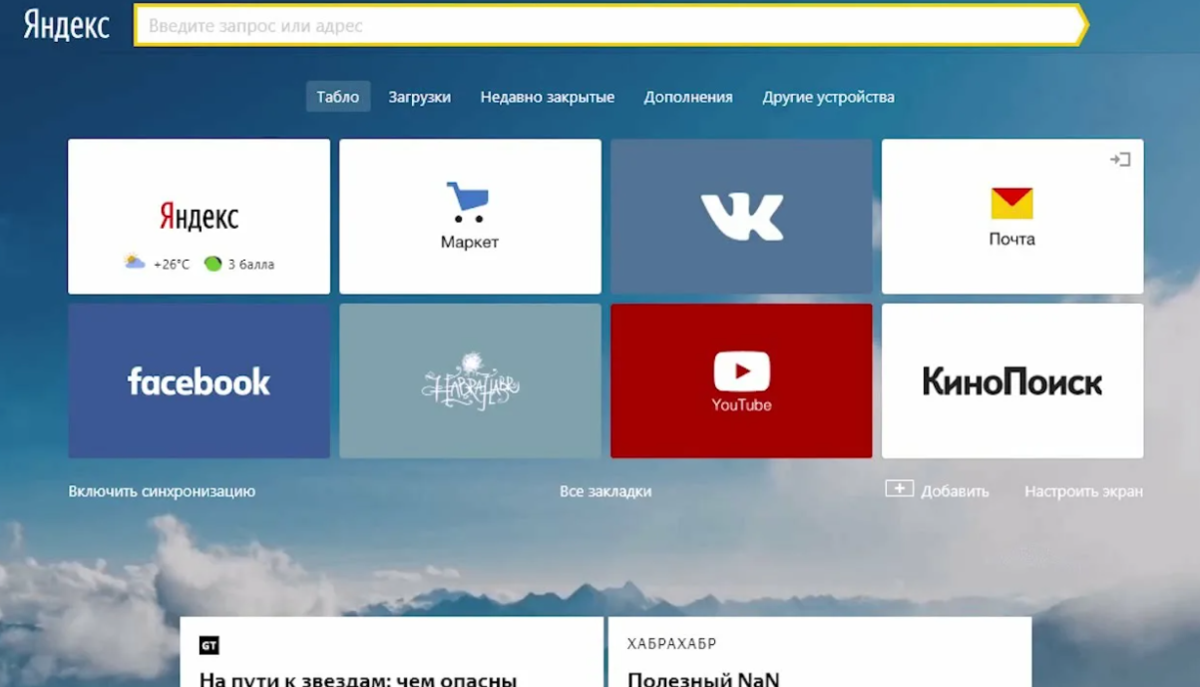
Task: Focus the search or address input field
Action: pos(610,26)
